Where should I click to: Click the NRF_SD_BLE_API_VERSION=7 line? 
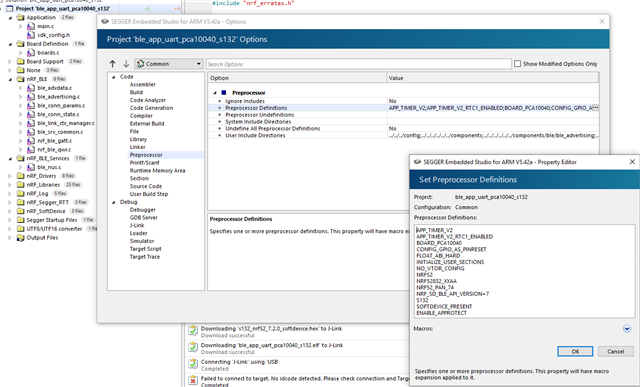coord(453,294)
